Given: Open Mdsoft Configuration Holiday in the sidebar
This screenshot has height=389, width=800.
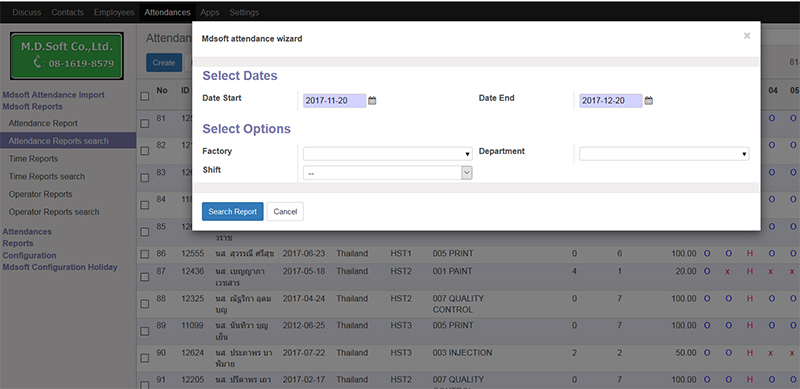Looking at the screenshot, I should (60, 267).
